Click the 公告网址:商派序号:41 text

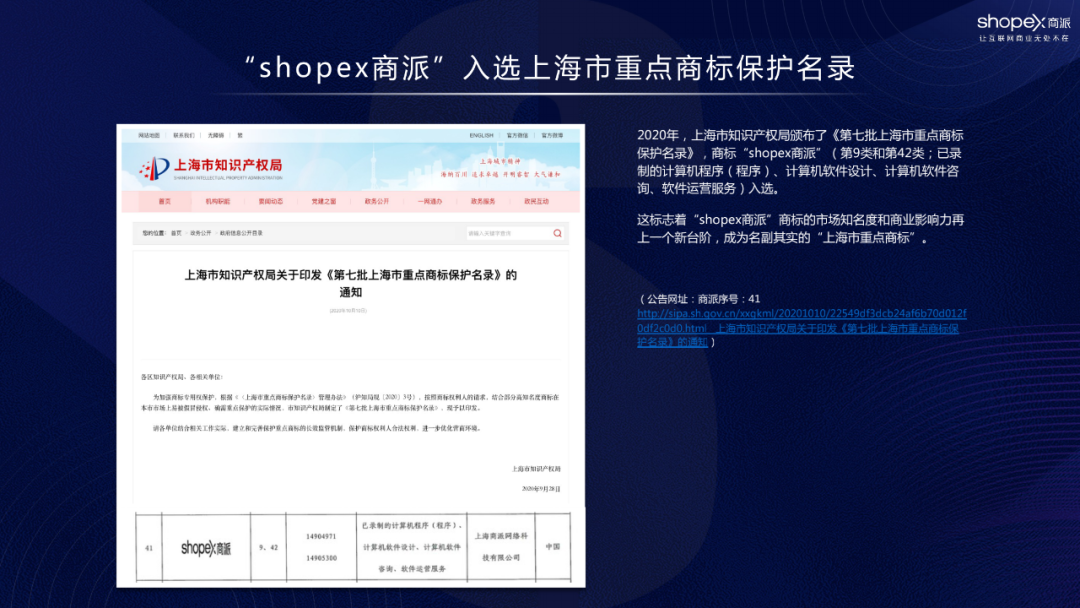(700, 299)
